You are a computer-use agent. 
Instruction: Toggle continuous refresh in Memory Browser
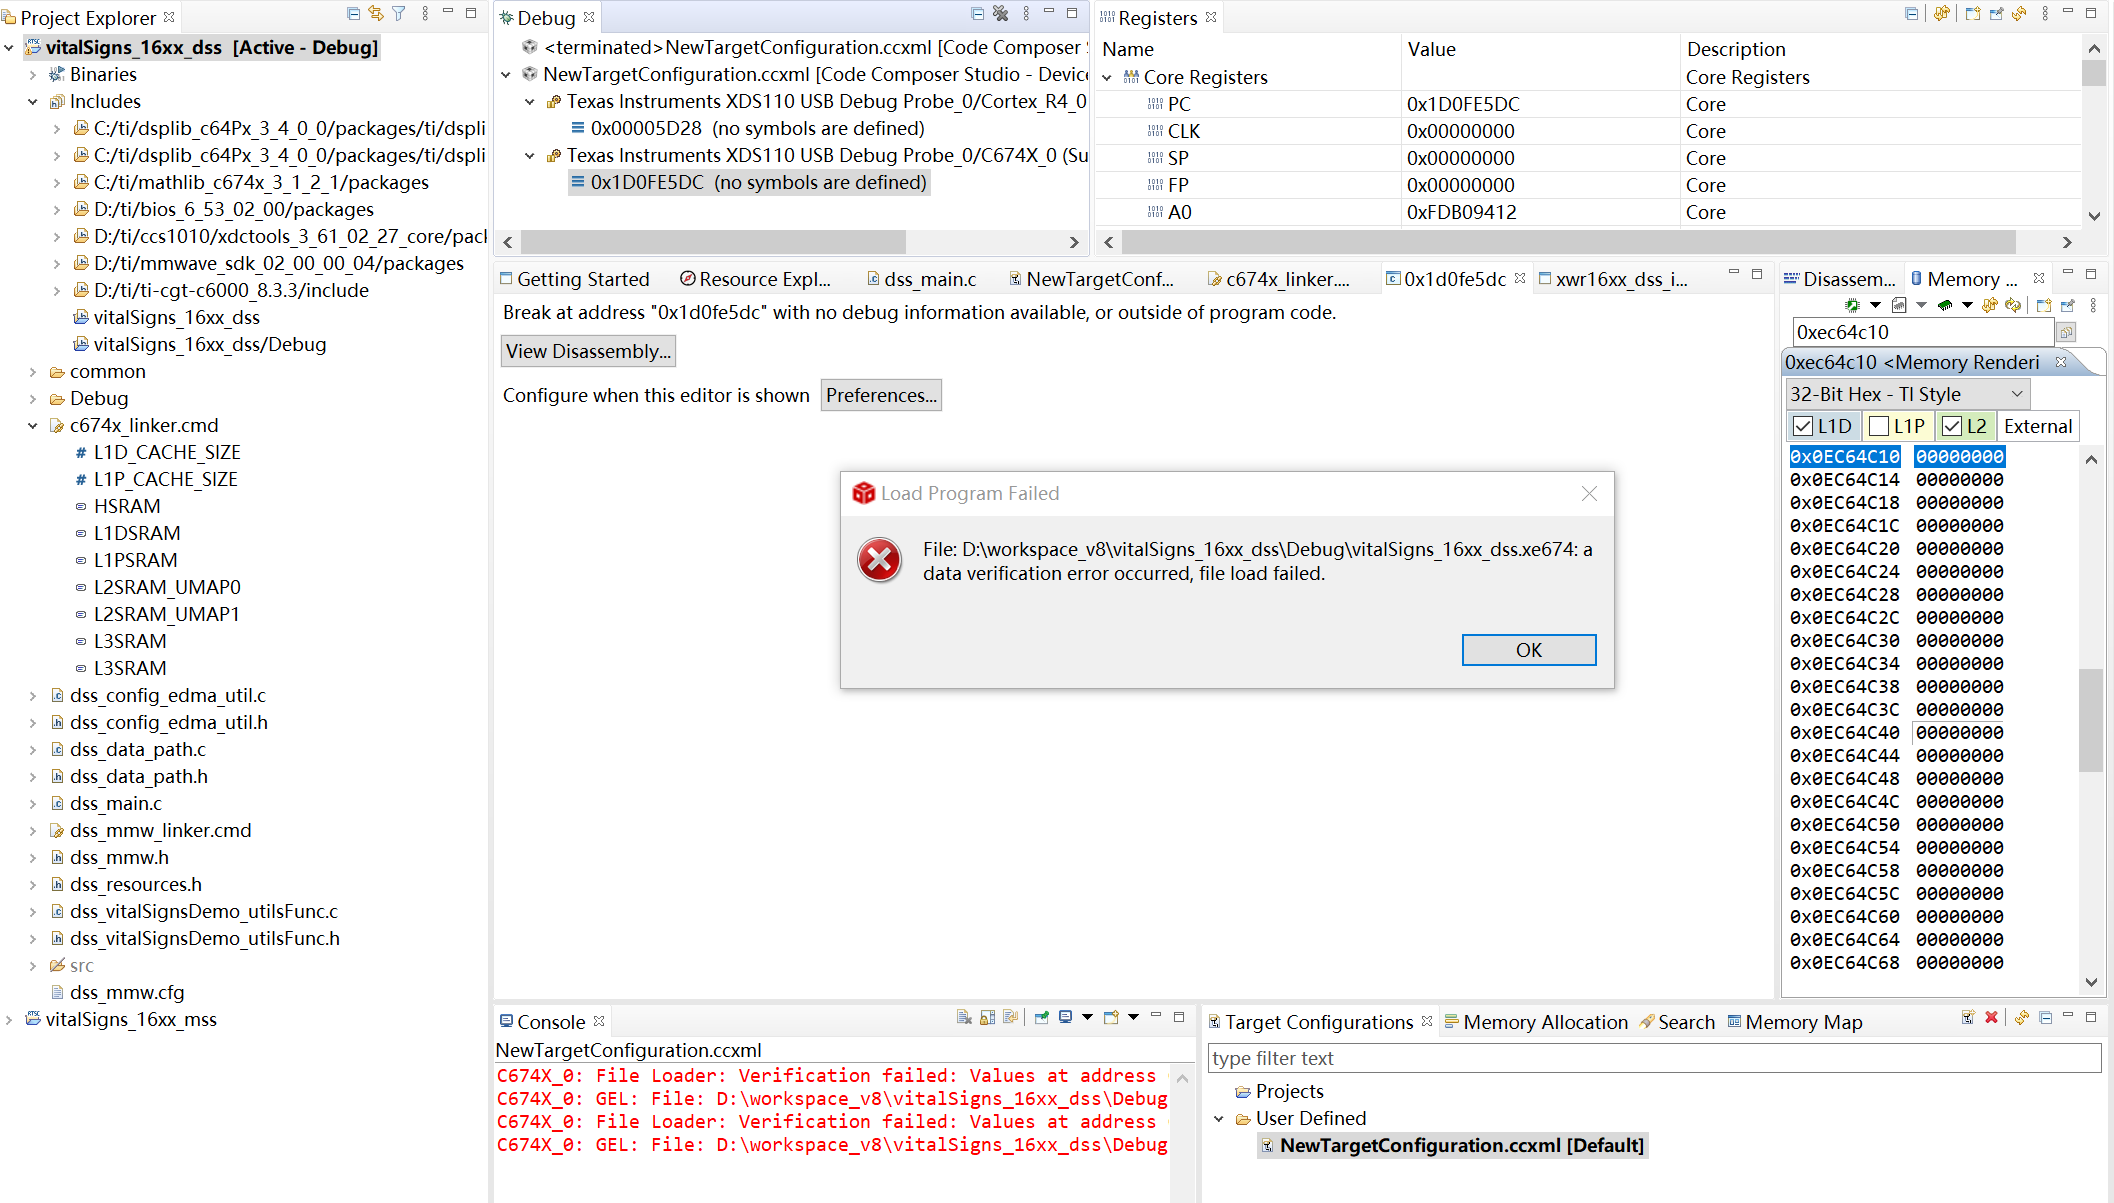pos(1990,305)
